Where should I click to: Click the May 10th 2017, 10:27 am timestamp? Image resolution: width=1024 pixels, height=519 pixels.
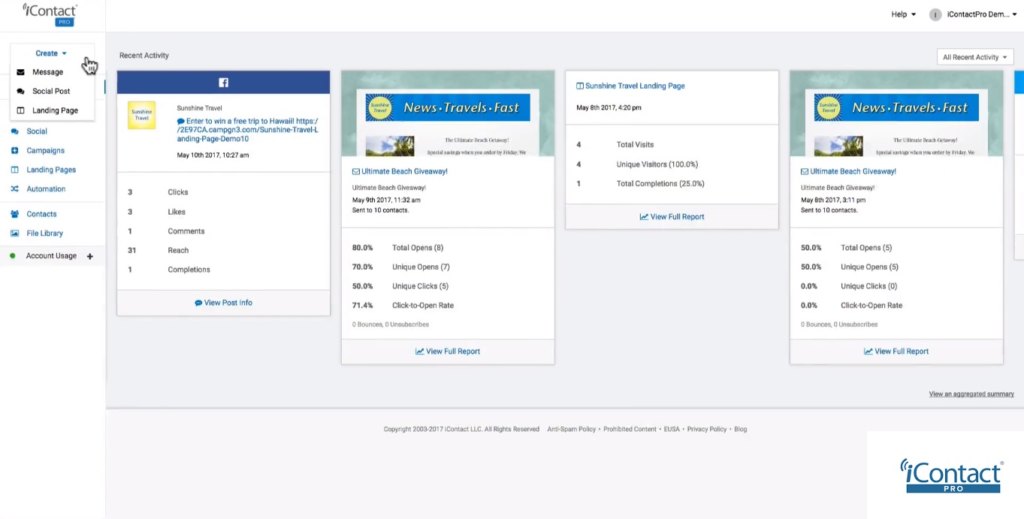213,155
